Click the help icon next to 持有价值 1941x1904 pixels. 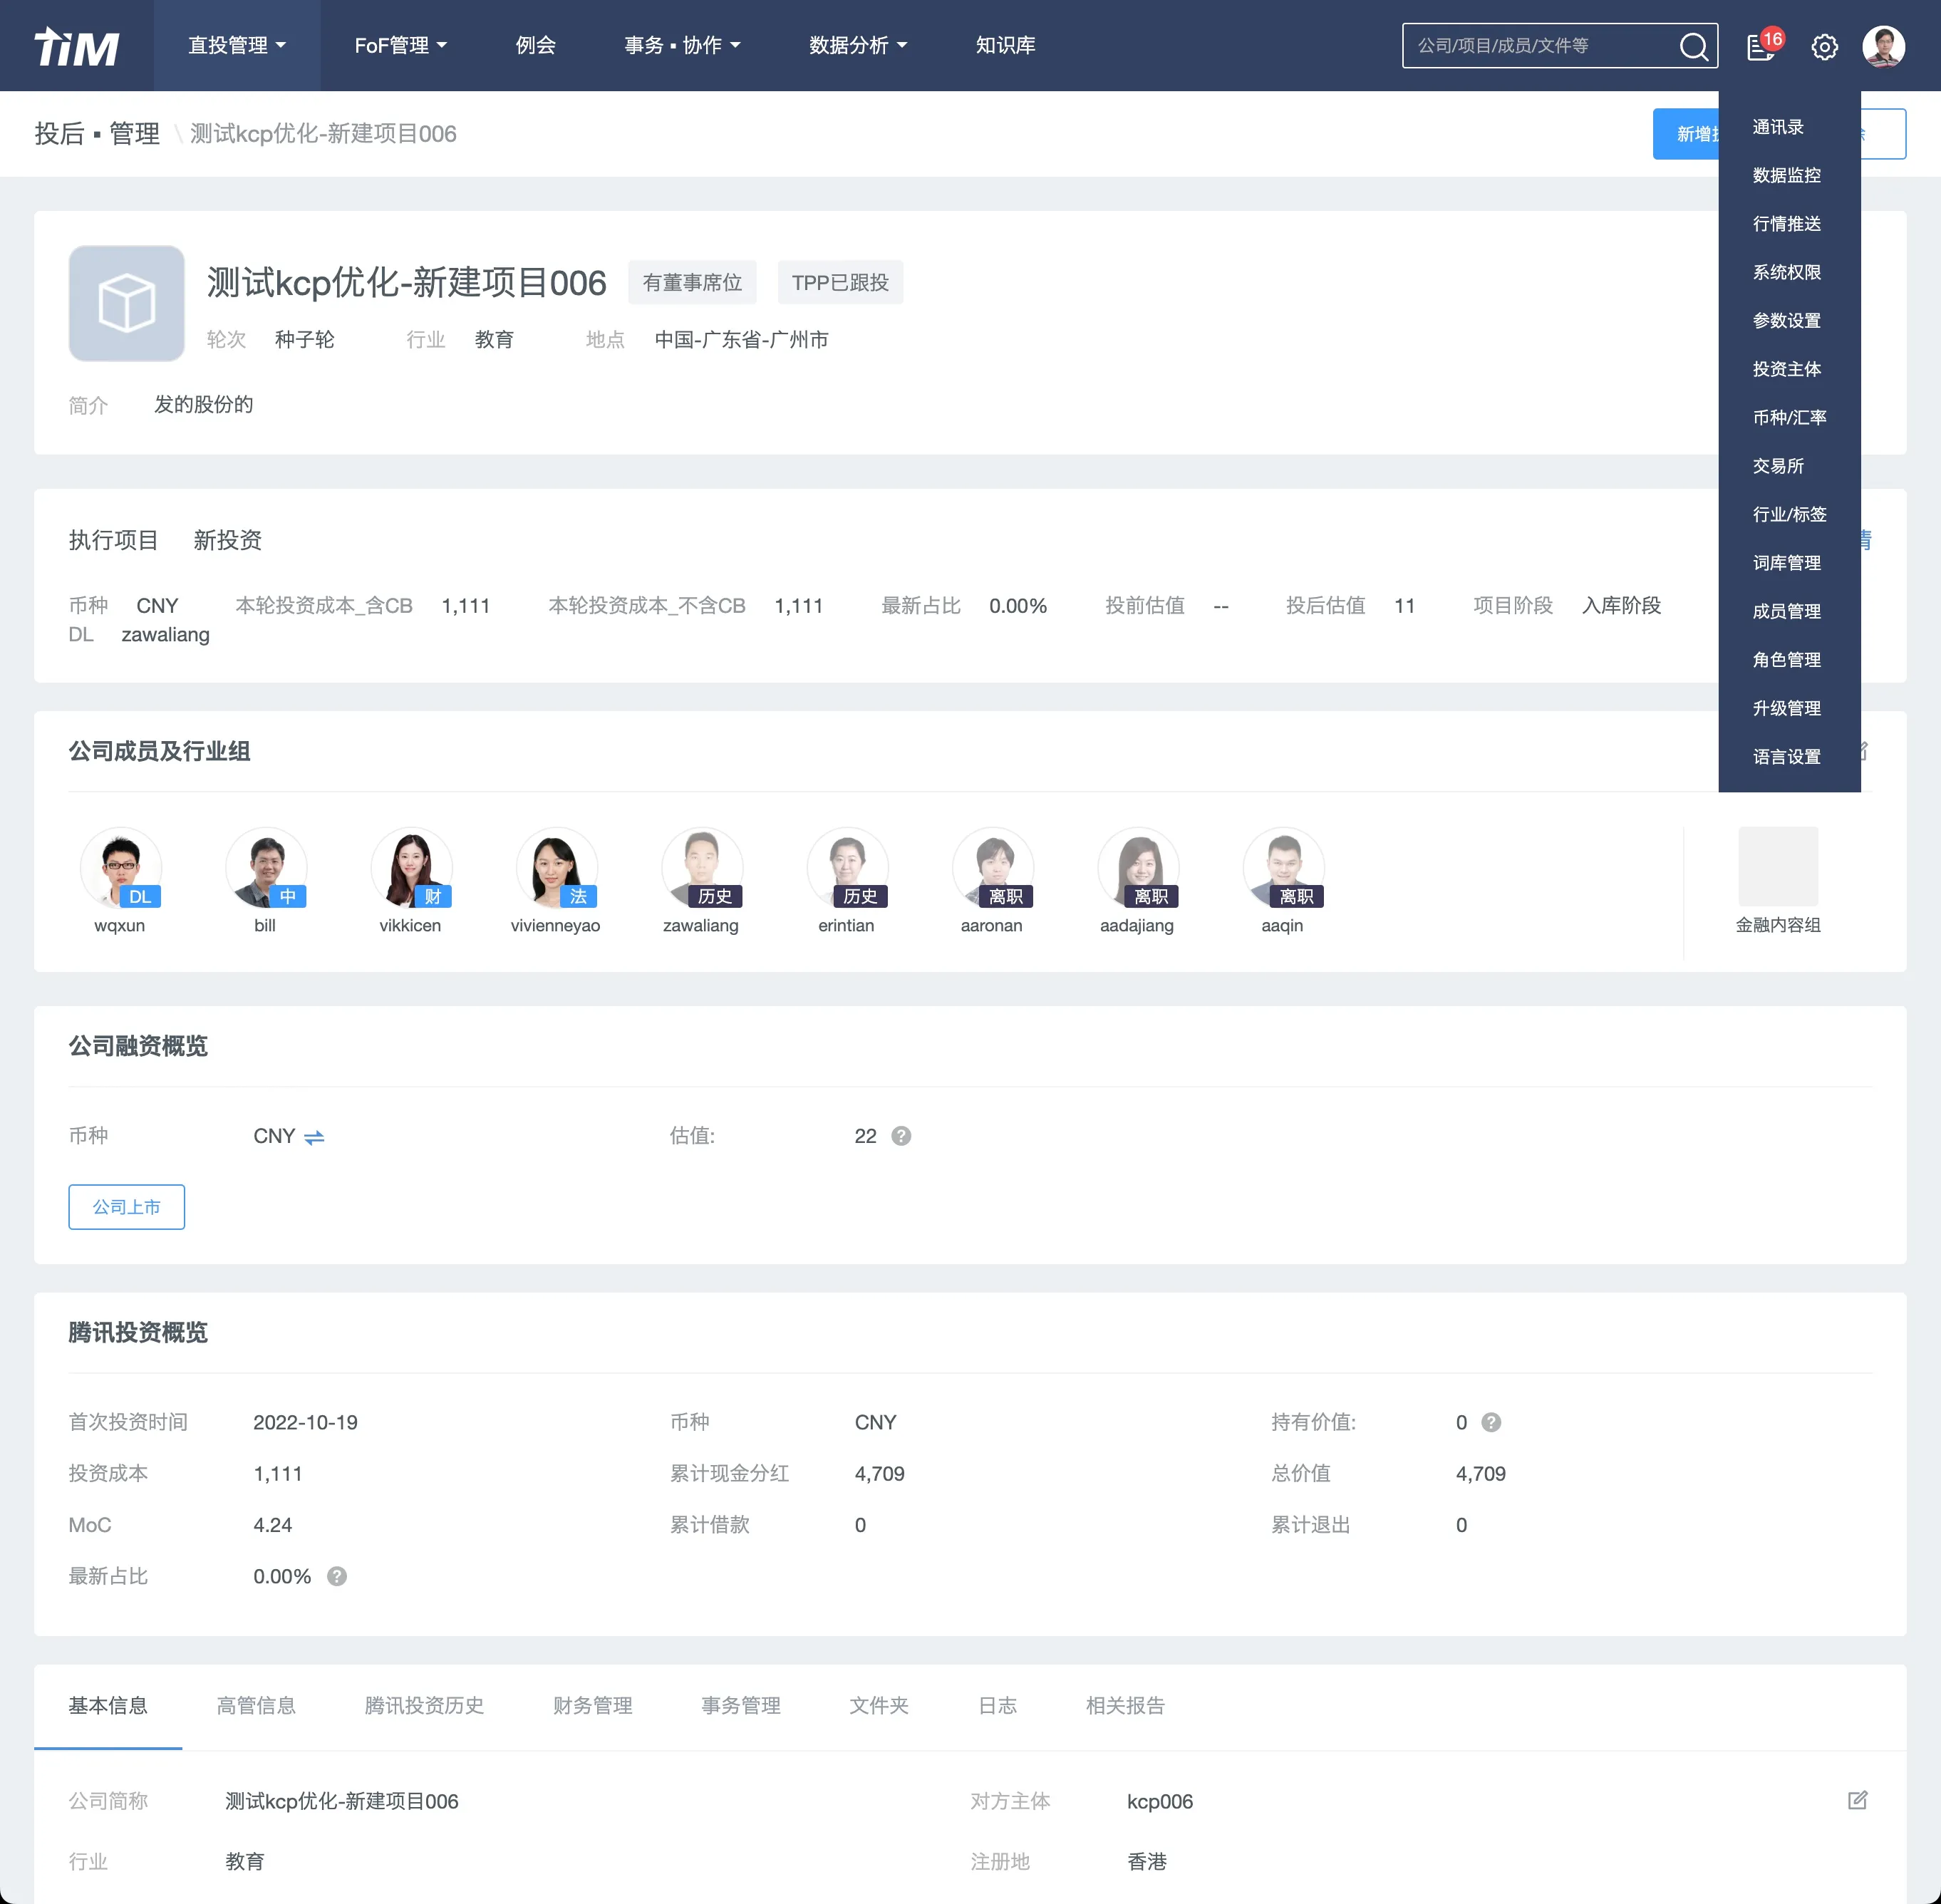(x=1491, y=1422)
